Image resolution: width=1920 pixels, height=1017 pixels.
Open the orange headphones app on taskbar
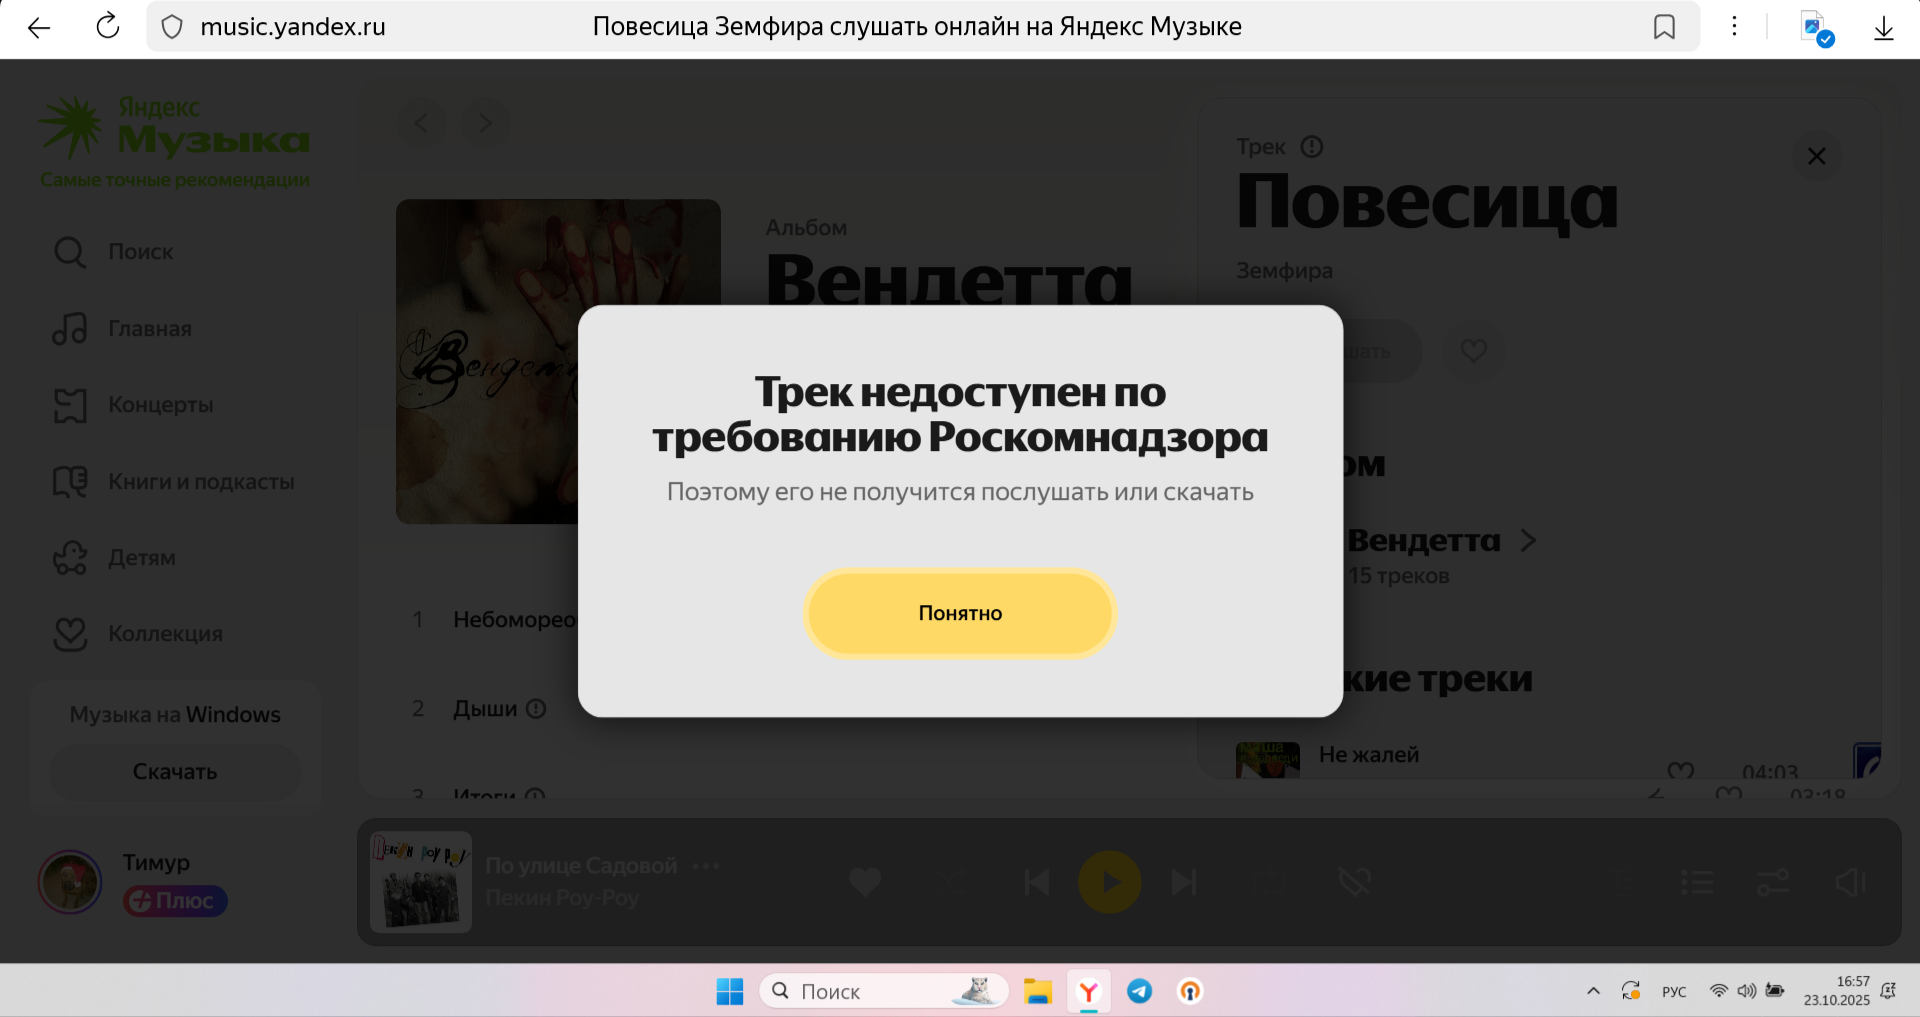tap(1190, 991)
